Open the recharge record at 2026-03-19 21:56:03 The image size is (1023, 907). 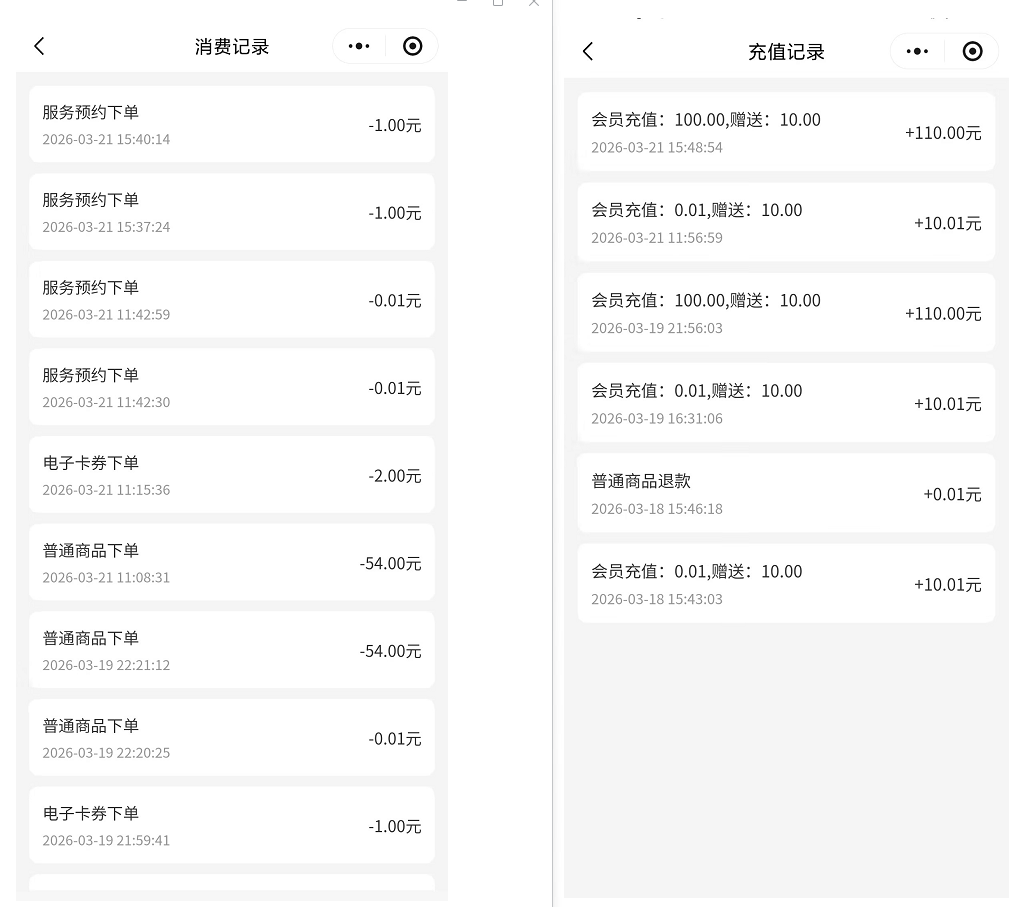786,313
